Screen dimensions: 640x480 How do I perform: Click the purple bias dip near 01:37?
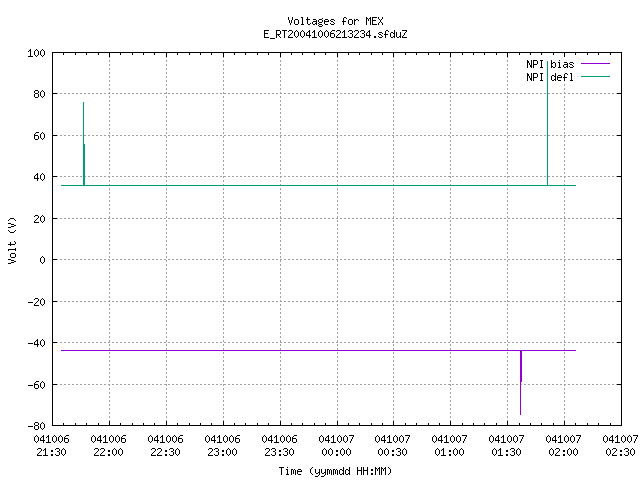coord(521,382)
